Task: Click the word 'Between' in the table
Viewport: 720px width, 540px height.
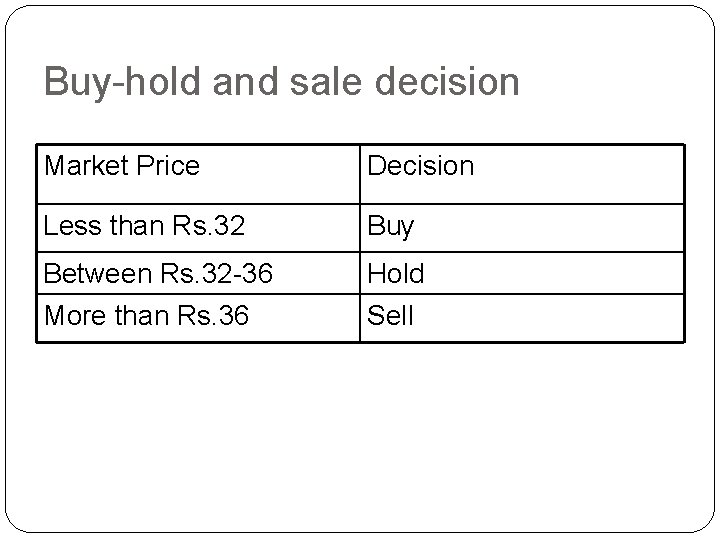Action: click(98, 273)
